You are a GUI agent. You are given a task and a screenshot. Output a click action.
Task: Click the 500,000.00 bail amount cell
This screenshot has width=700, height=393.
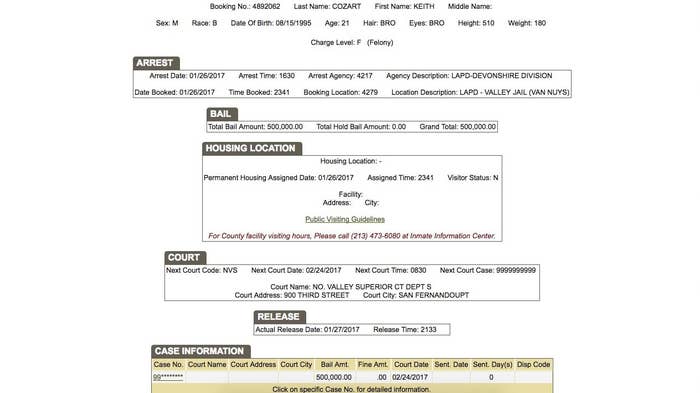[333, 377]
